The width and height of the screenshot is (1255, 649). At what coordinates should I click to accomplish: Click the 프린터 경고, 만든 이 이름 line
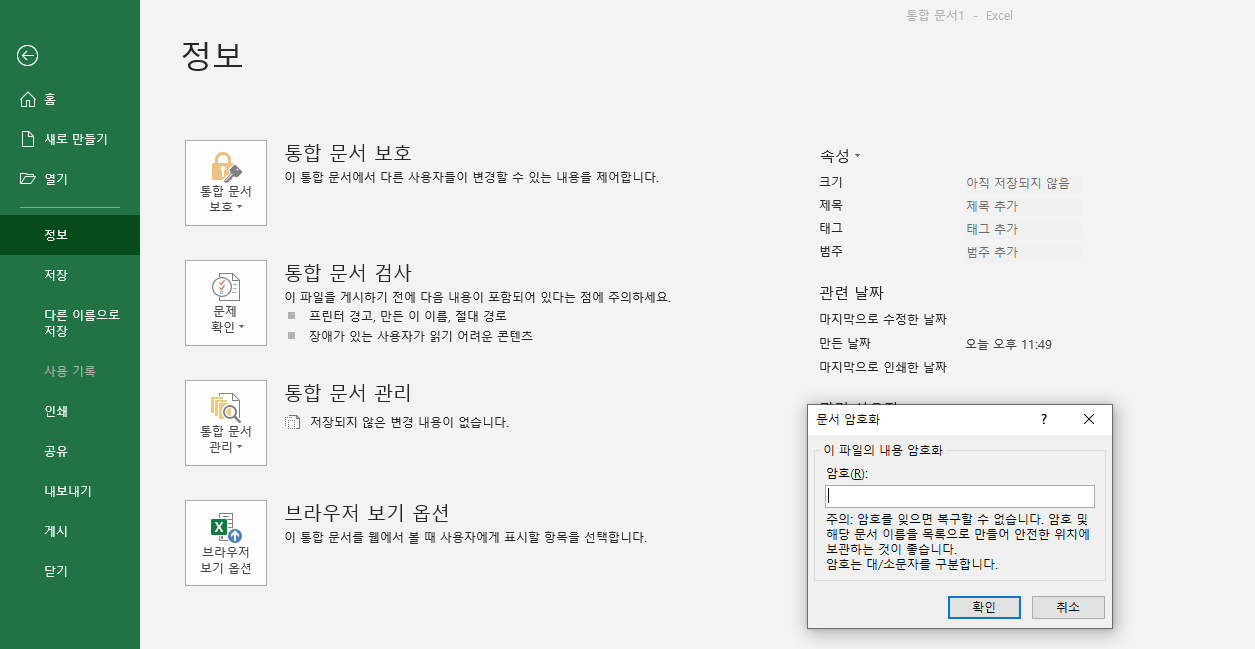(x=407, y=315)
